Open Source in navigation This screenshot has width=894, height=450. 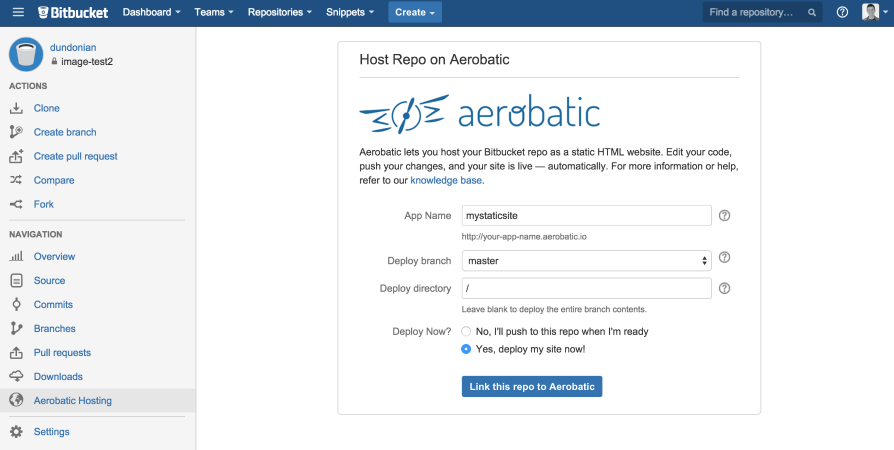49,280
